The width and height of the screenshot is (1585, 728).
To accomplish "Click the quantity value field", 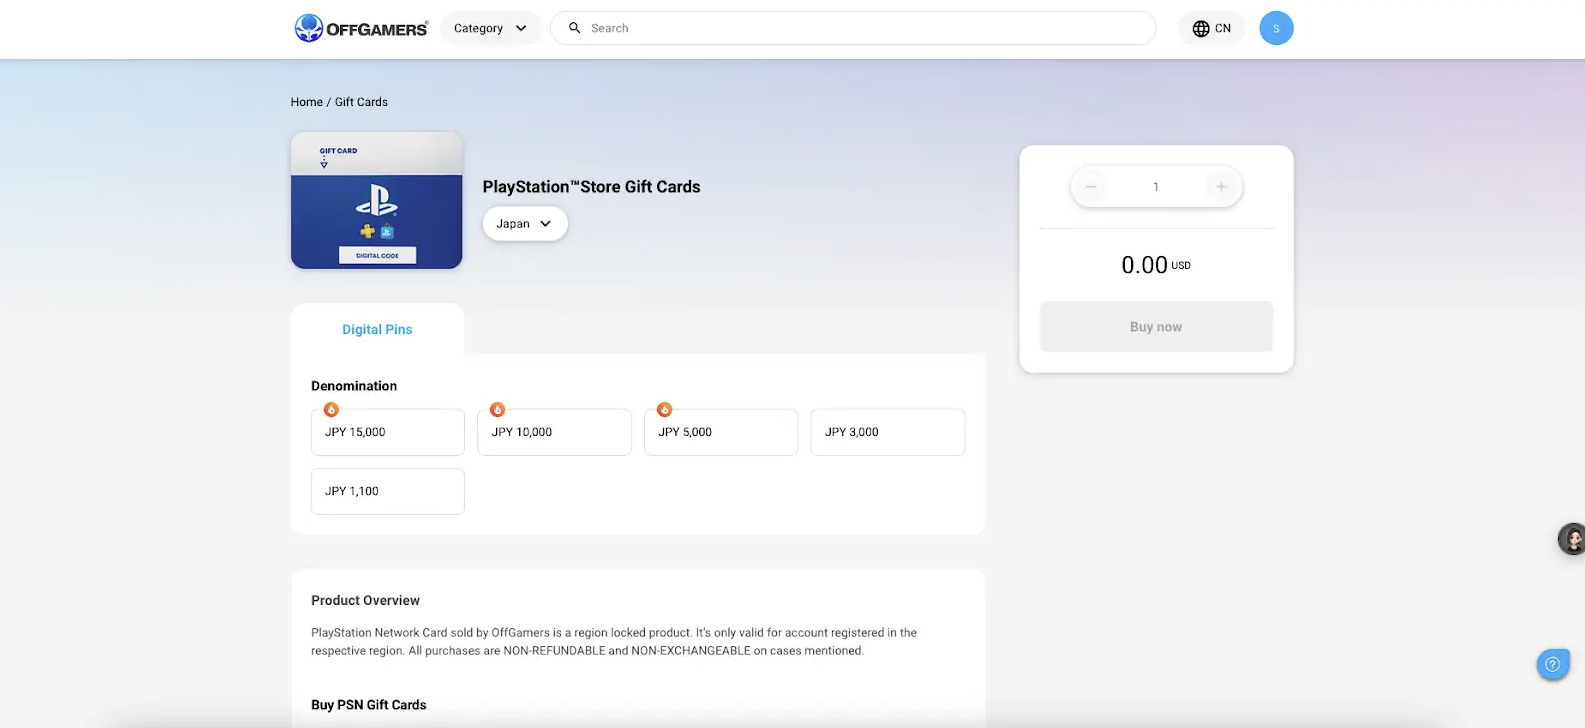I will 1156,187.
